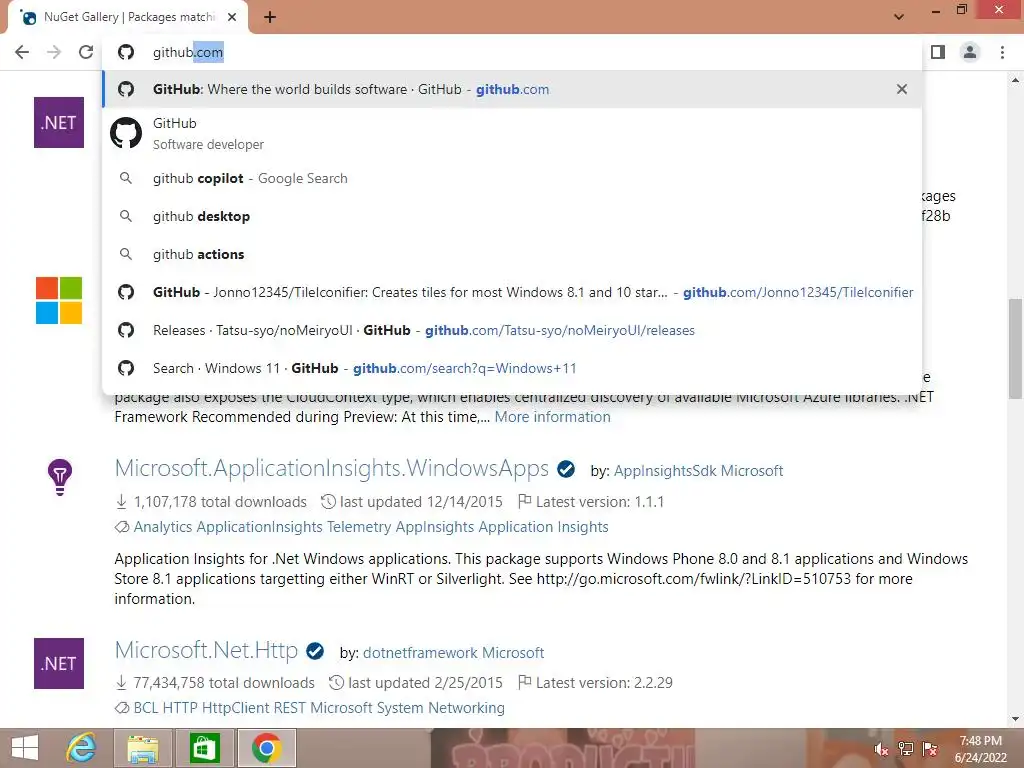The image size is (1024, 768).
Task: Click 'last updated 2/25/2015' text
Action: coord(425,682)
